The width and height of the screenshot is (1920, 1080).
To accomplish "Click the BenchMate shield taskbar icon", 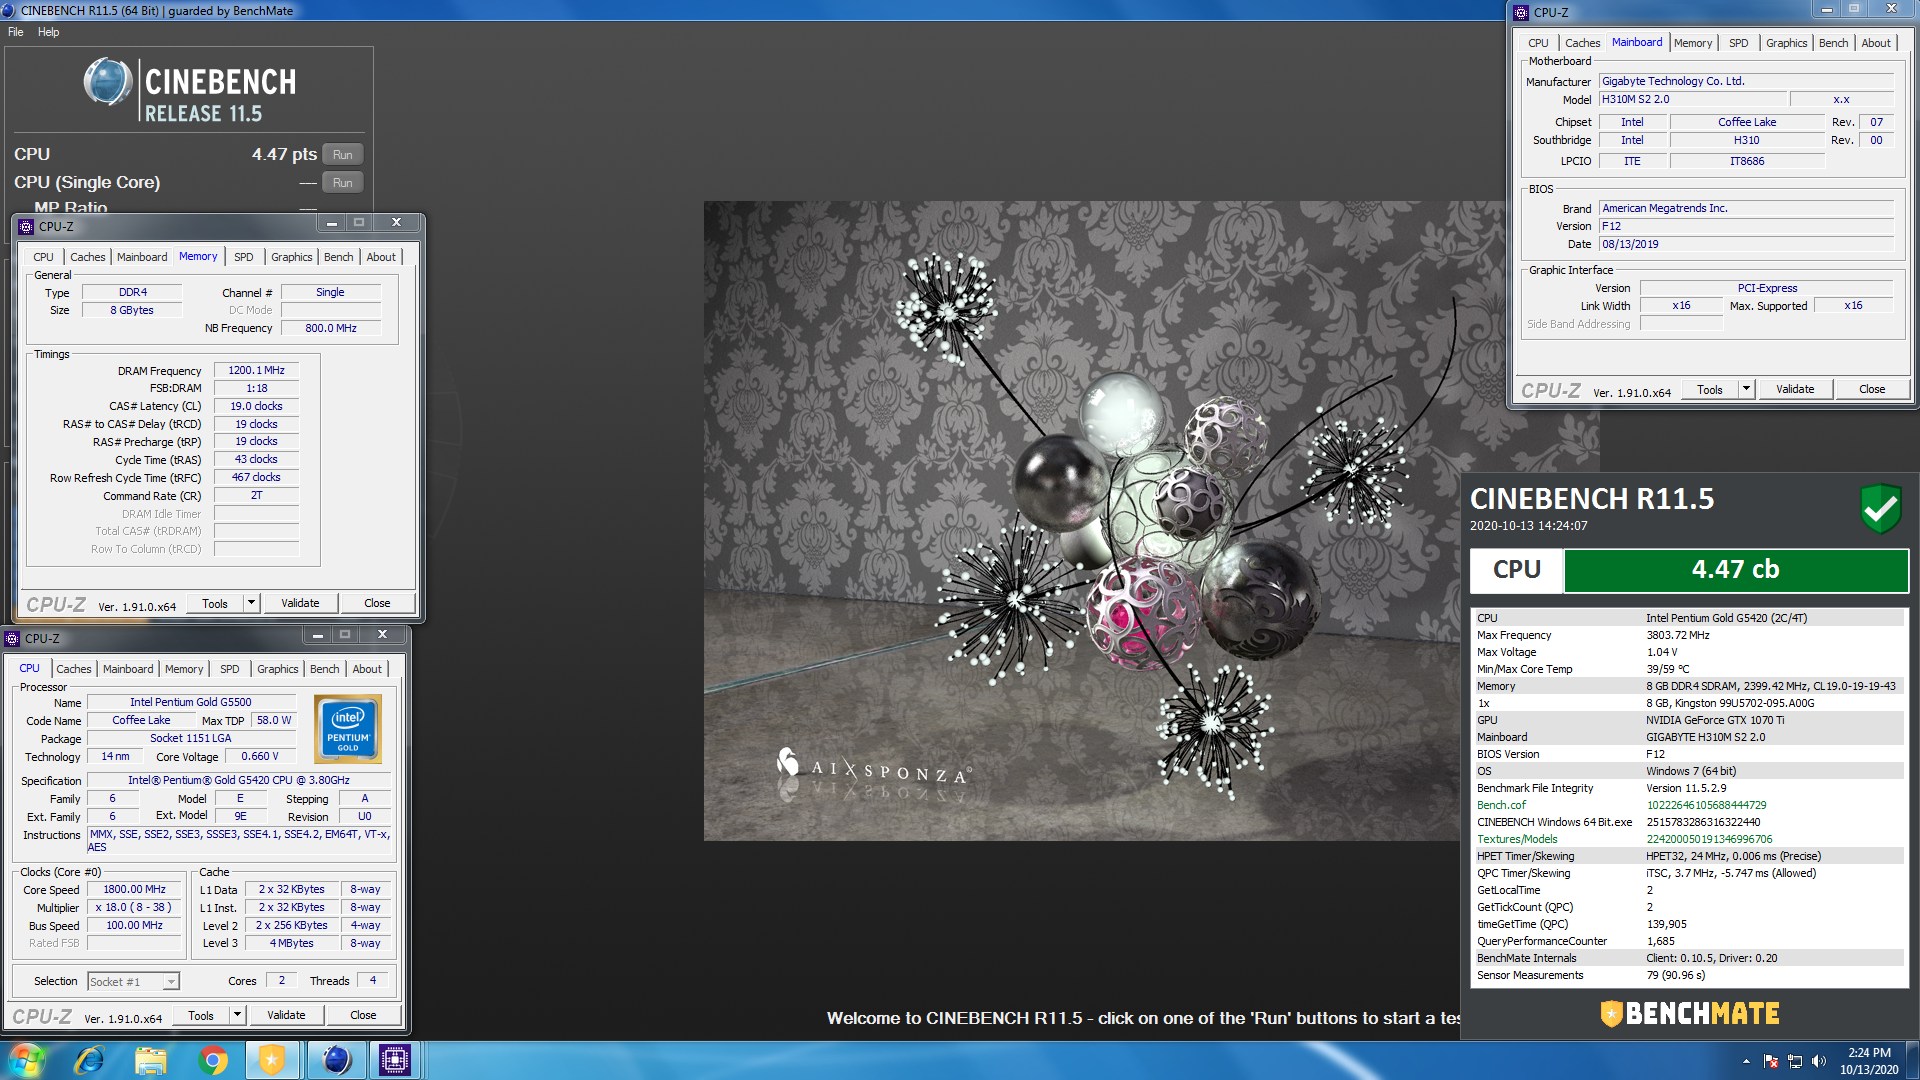I will tap(272, 1060).
